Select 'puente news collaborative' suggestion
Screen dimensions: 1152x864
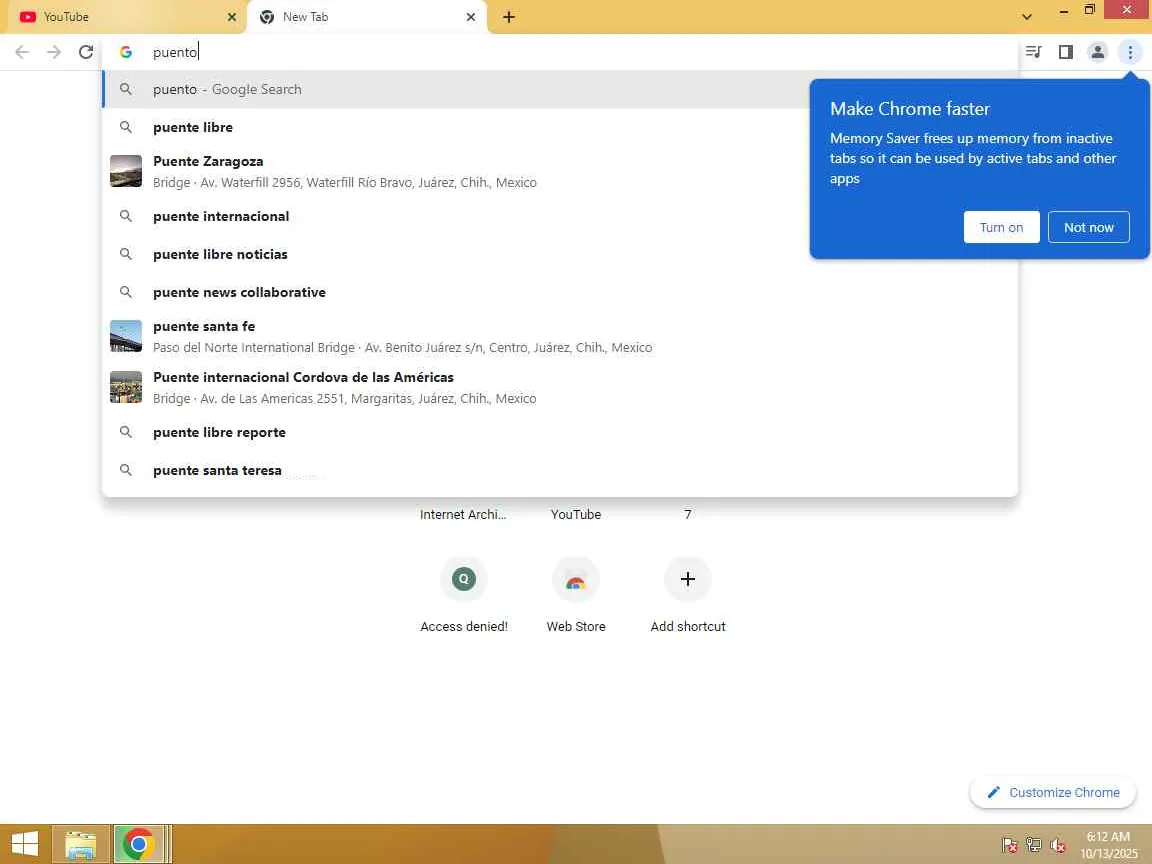[560, 292]
